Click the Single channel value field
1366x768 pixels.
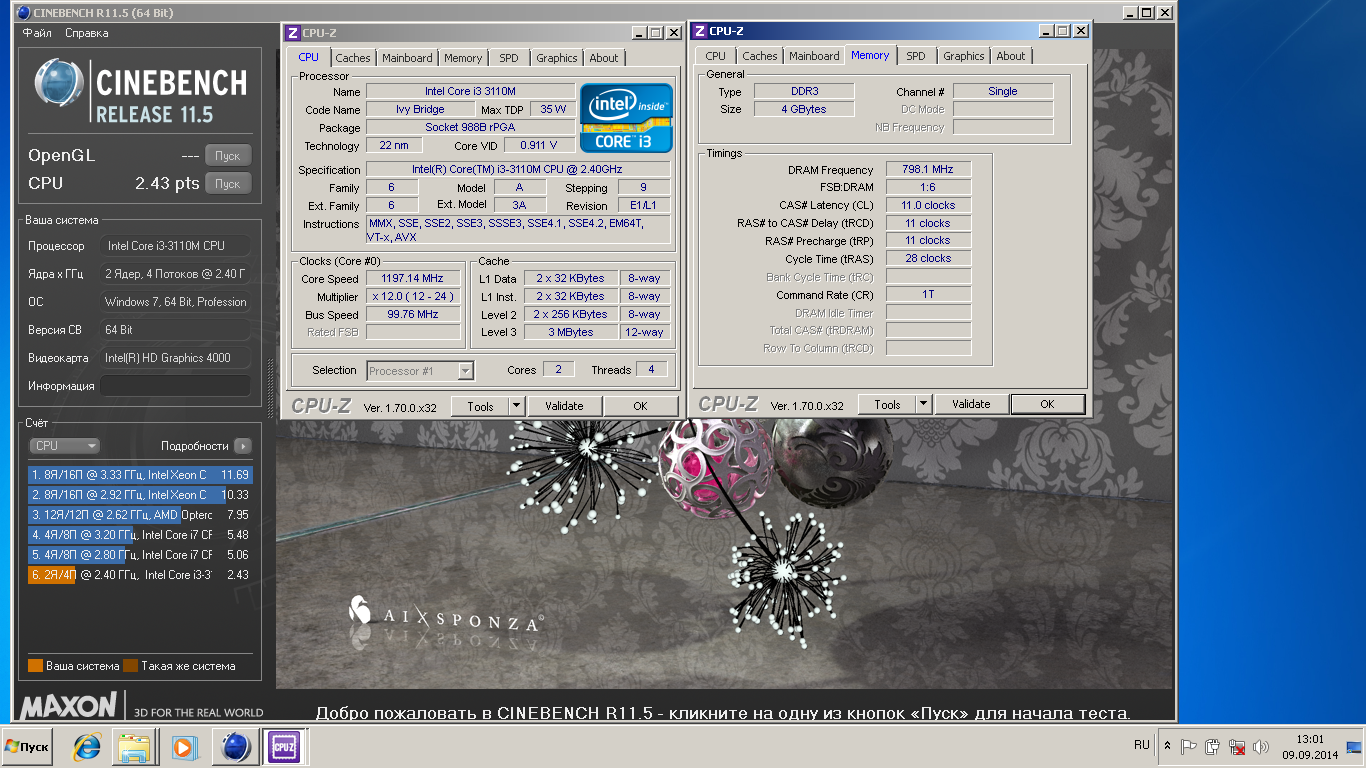(1003, 92)
